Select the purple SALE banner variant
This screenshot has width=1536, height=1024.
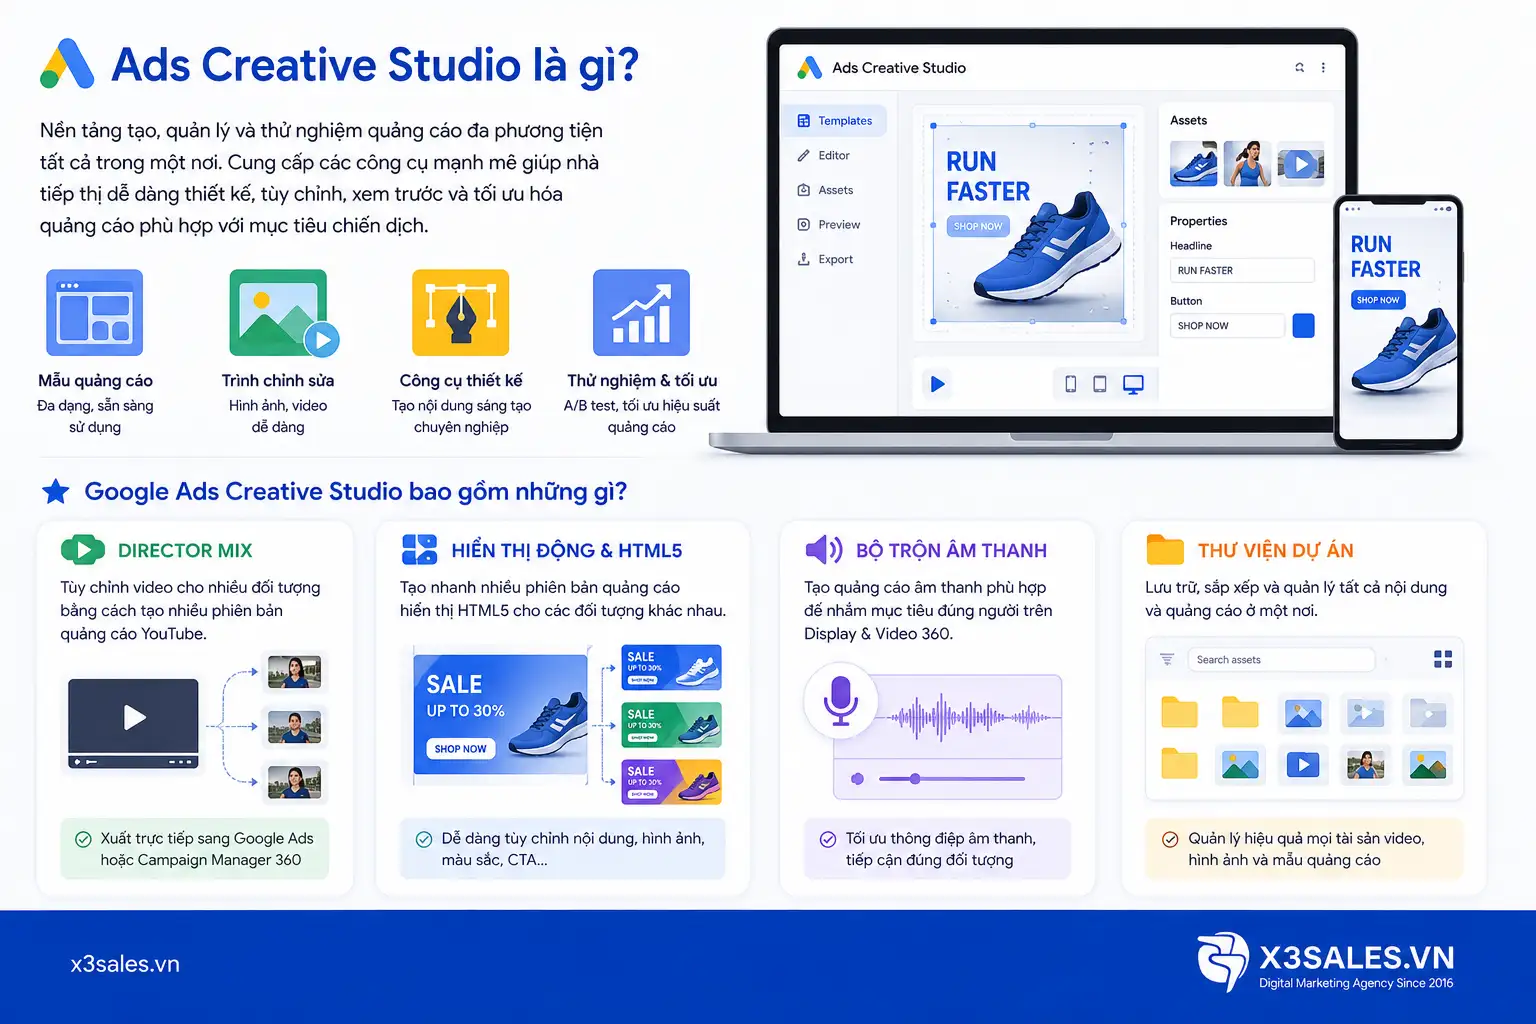pos(671,782)
